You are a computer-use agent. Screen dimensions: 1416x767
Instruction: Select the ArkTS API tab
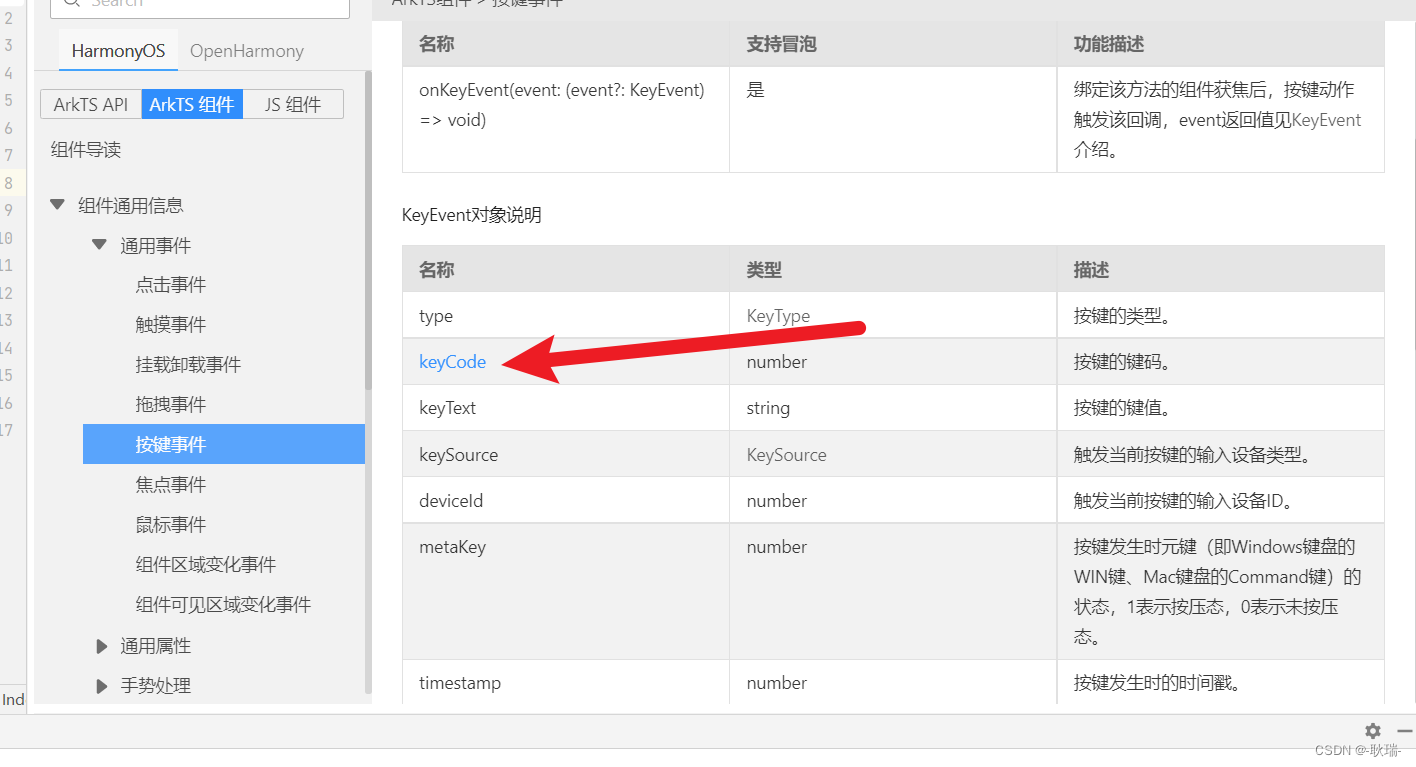coord(91,104)
